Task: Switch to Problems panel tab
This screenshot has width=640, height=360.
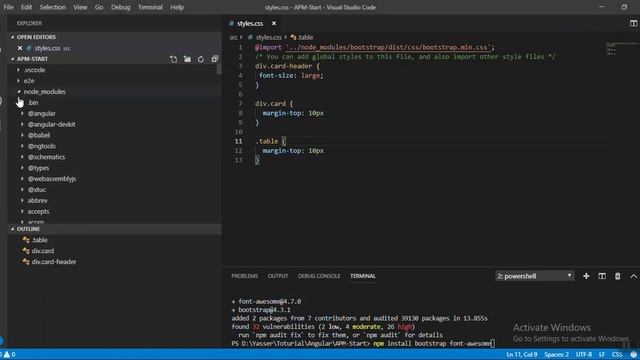Action: (x=244, y=276)
